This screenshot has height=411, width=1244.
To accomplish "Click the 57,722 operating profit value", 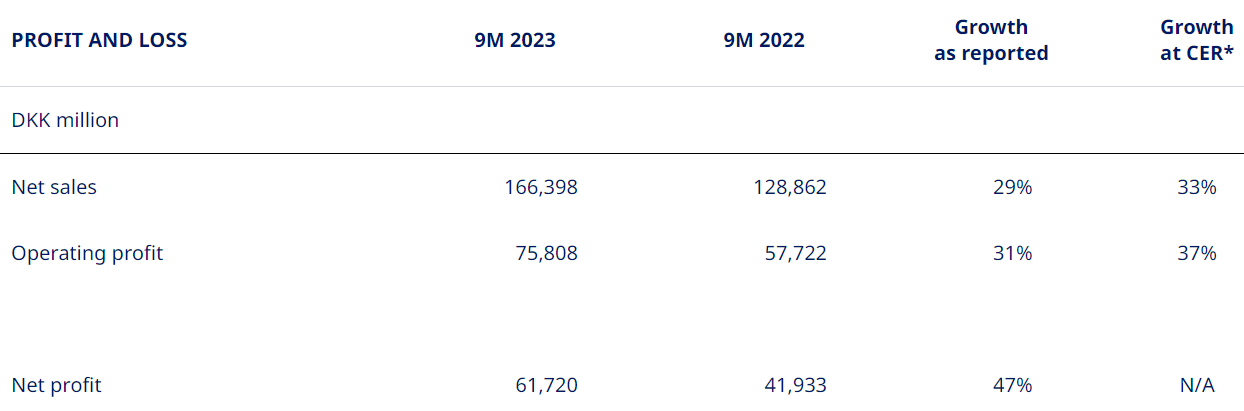I will tap(796, 253).
